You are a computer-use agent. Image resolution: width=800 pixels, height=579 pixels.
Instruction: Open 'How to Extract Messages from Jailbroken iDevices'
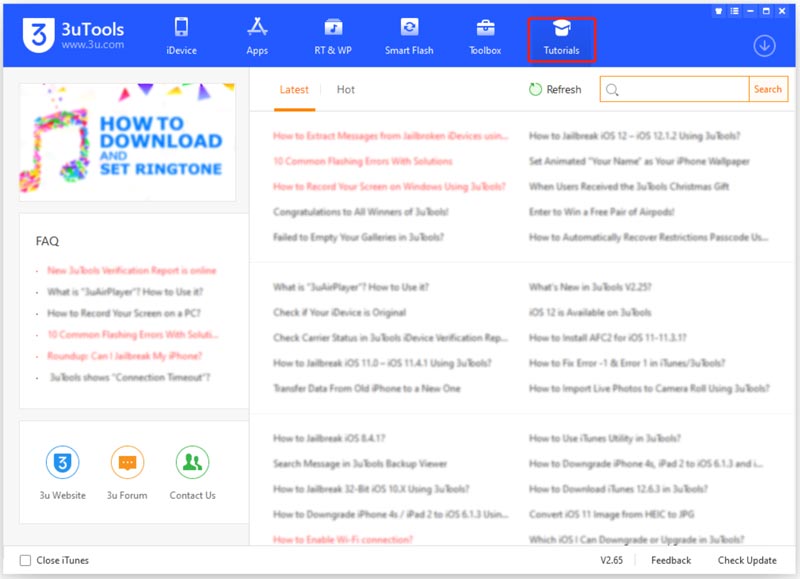click(390, 136)
